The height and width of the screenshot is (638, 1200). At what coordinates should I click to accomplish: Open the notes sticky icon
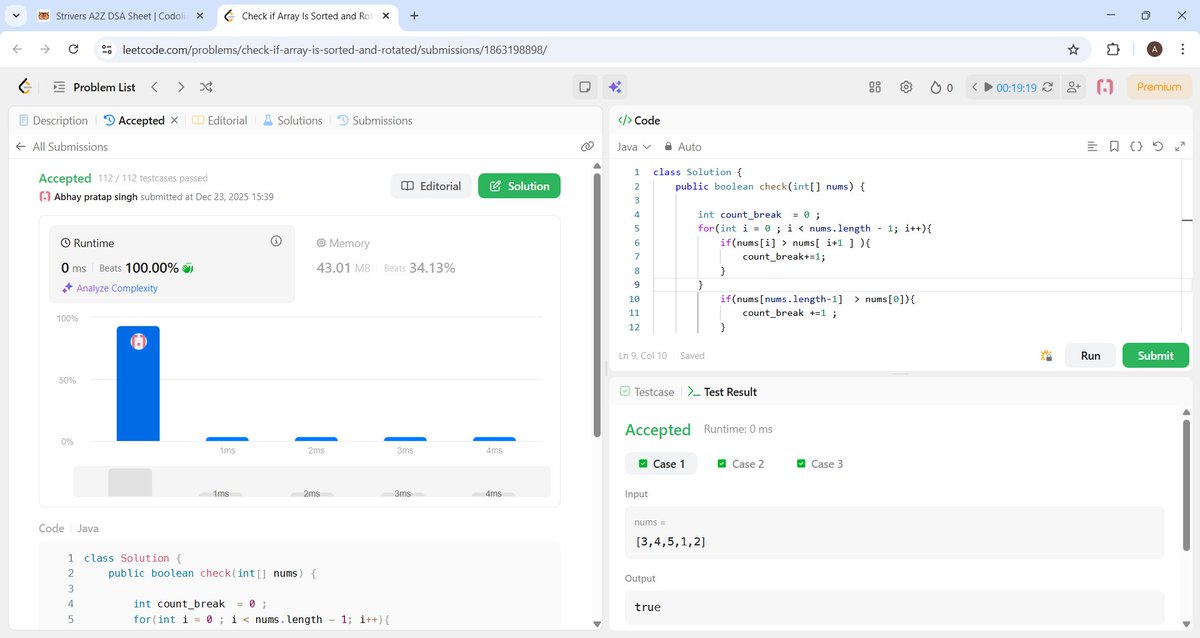pos(585,87)
